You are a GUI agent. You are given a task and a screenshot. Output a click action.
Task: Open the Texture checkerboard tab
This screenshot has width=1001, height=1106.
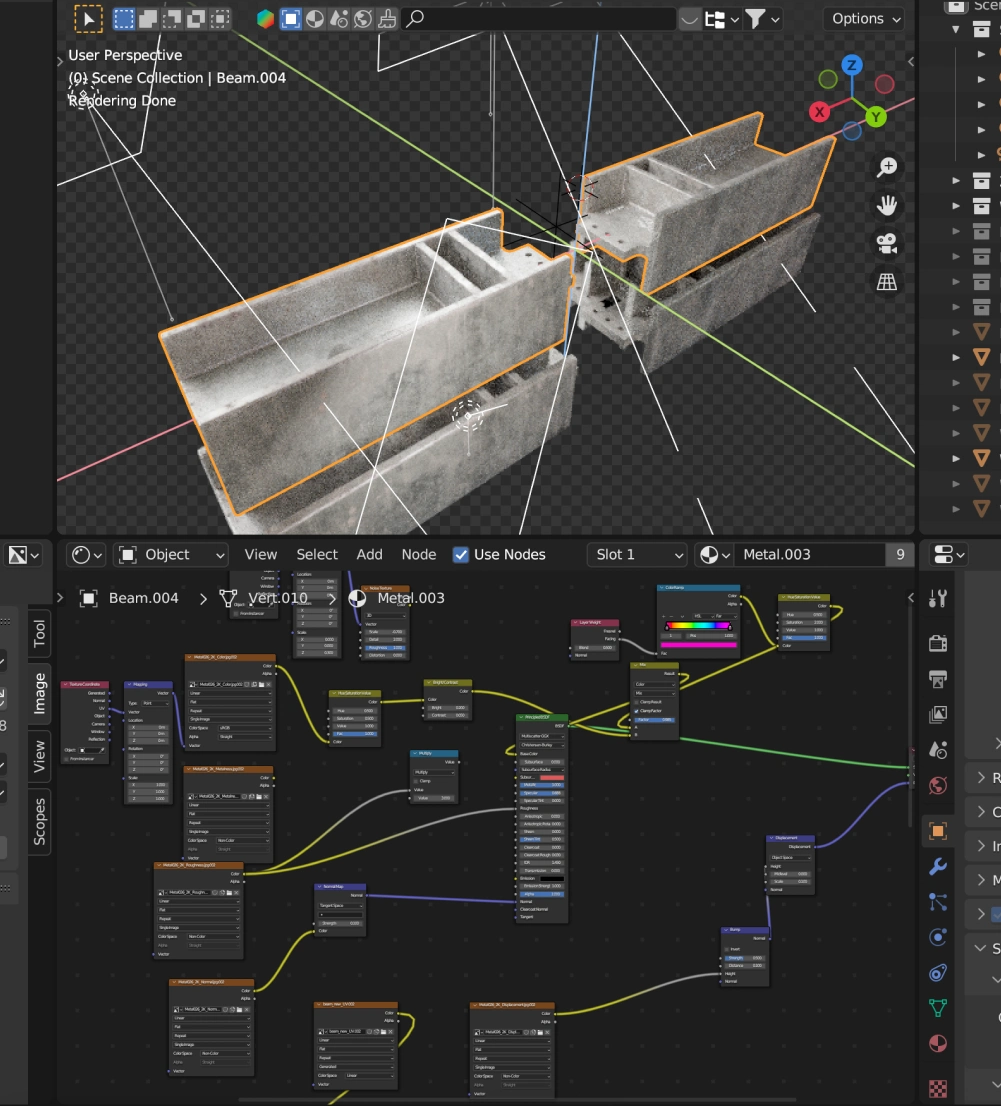pos(938,1088)
